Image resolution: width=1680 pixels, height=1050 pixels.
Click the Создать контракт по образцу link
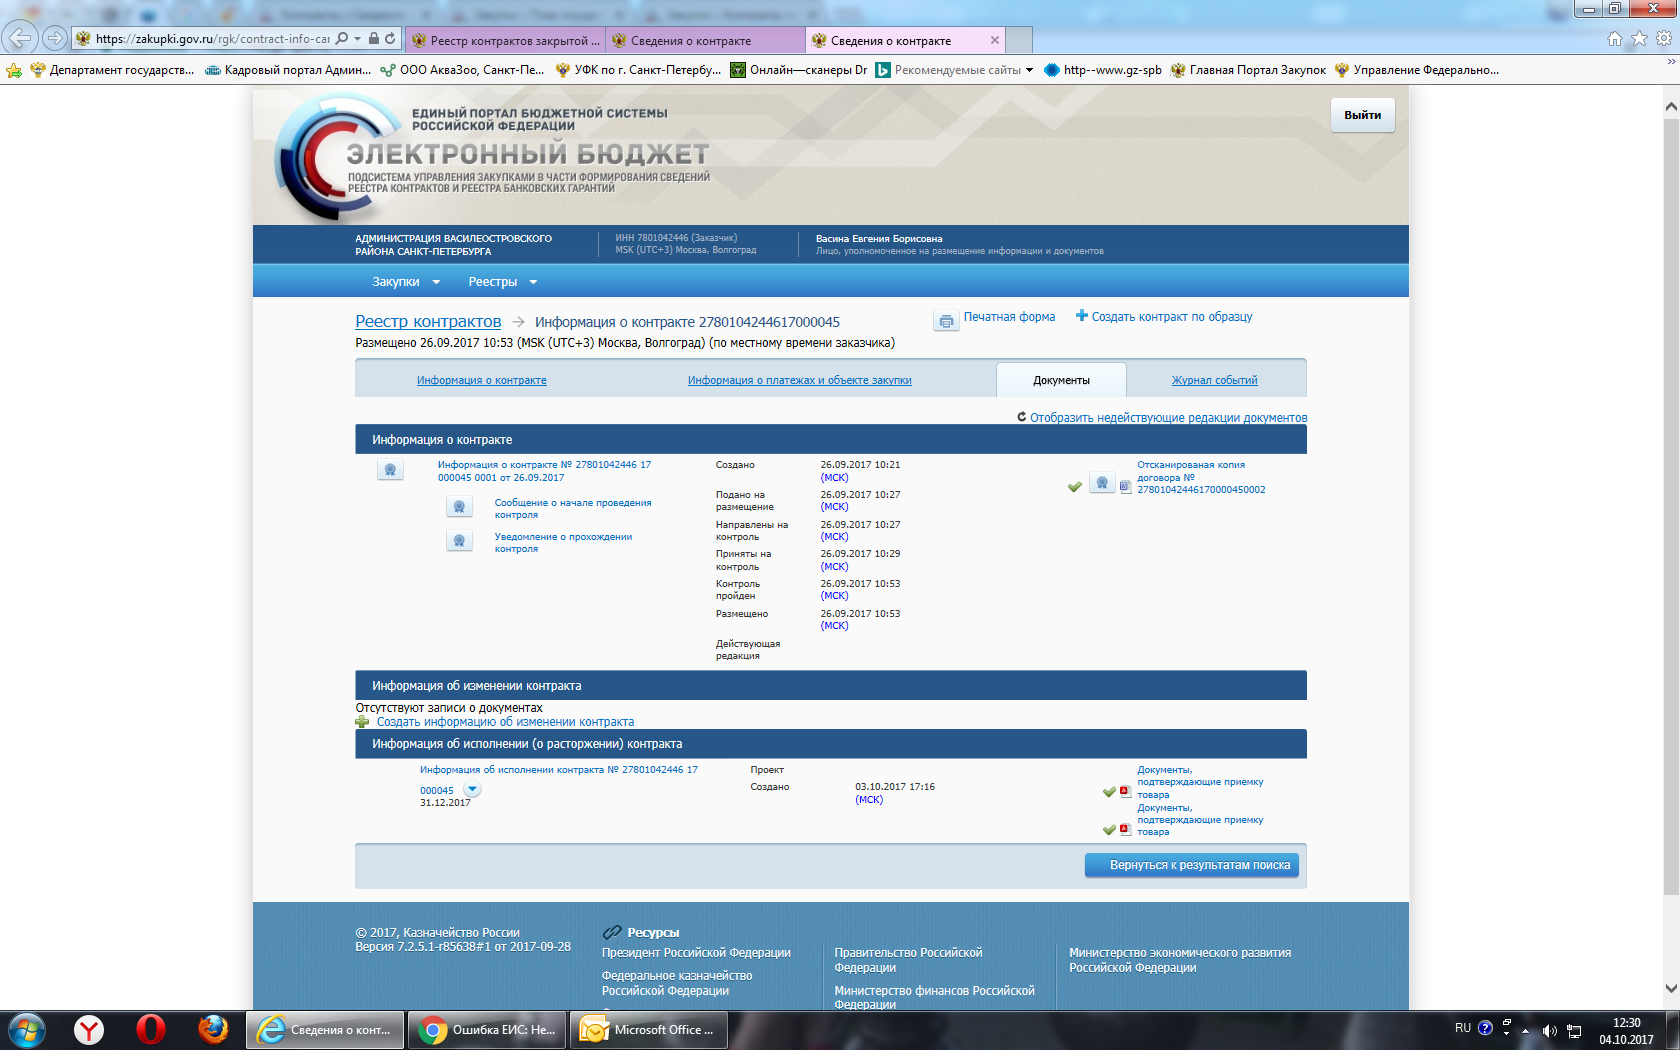coord(1172,317)
